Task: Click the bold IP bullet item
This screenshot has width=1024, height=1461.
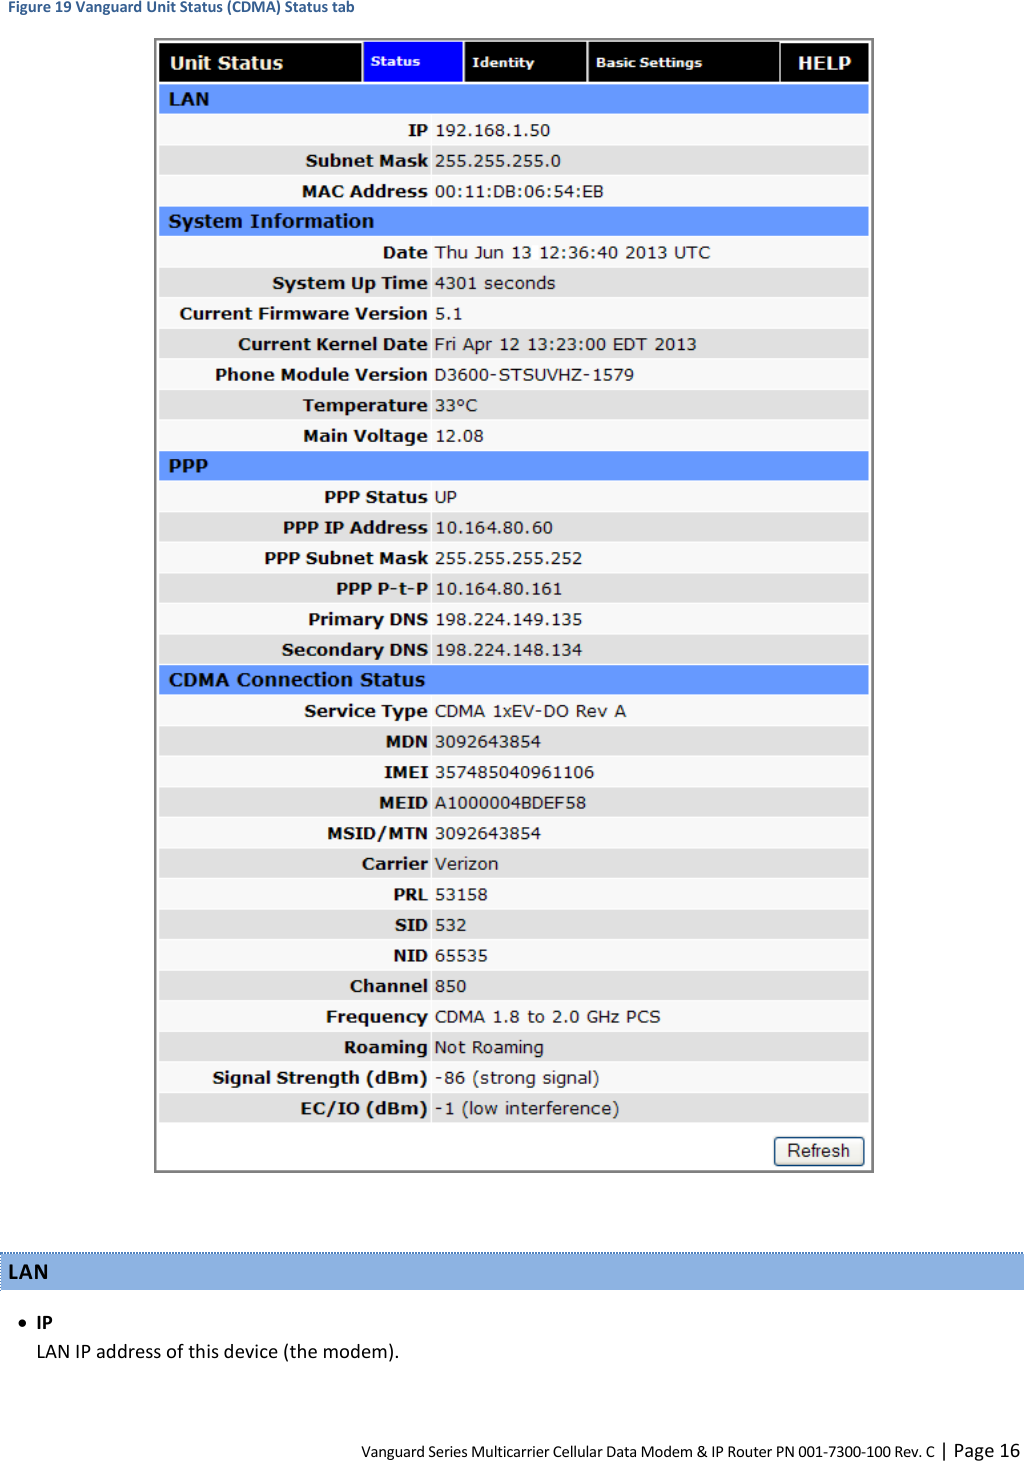Action: [44, 1322]
